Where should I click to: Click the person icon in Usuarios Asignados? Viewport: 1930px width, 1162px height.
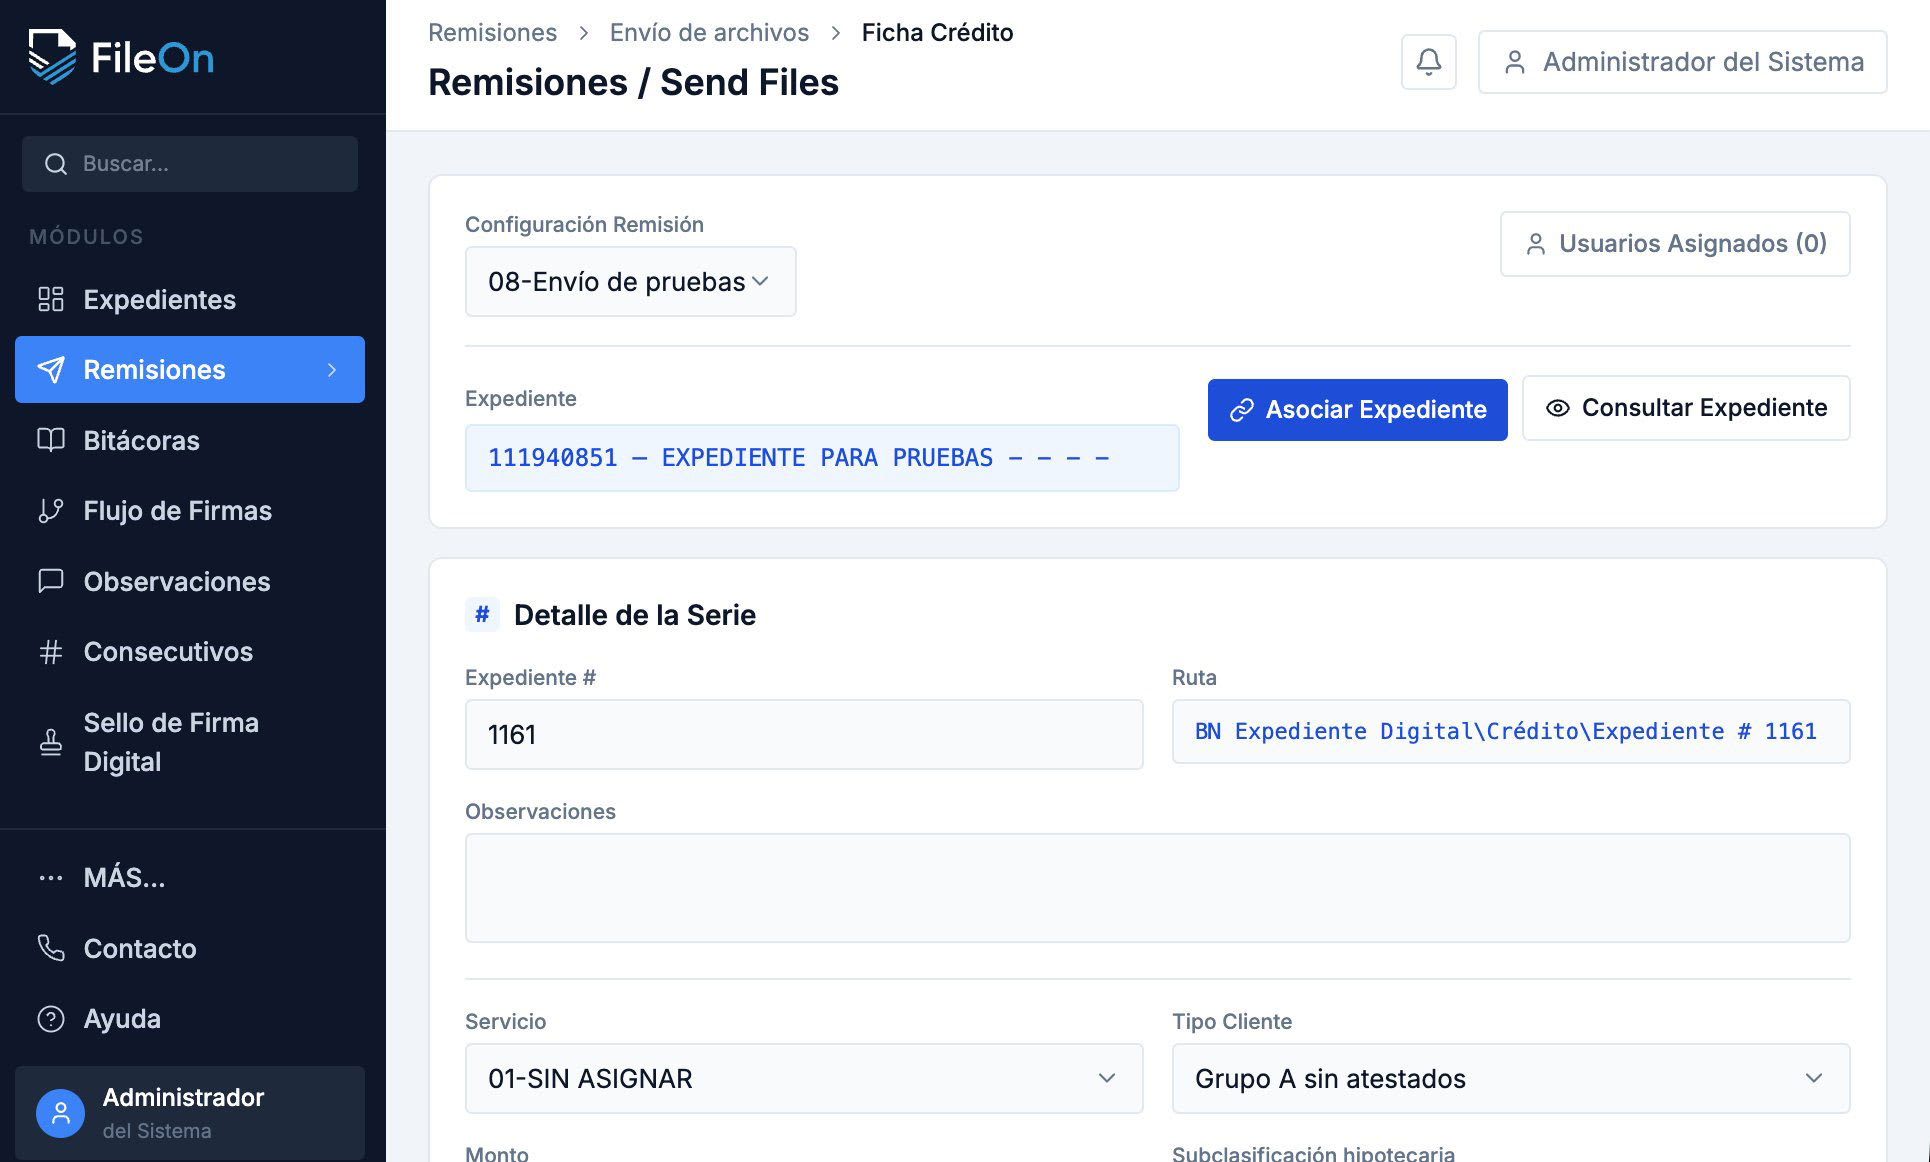click(x=1536, y=244)
